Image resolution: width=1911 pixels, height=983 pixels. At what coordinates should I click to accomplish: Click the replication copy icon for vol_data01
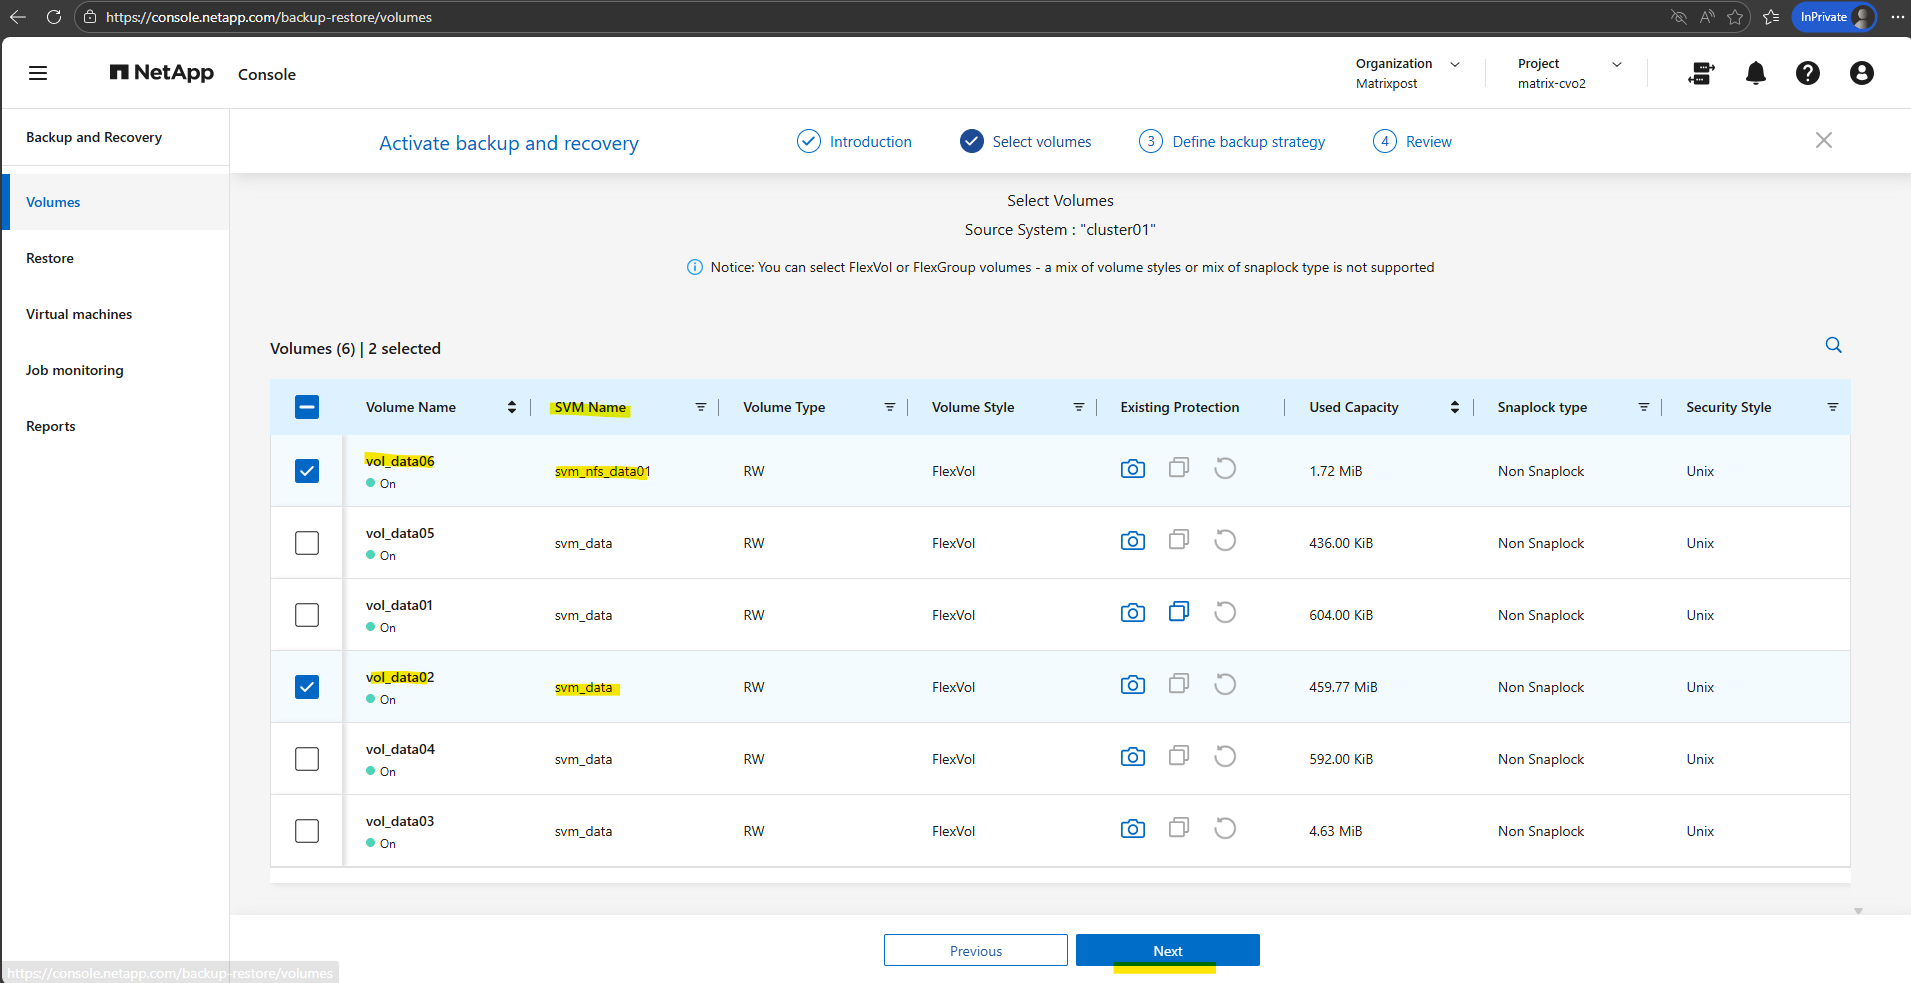[x=1179, y=612]
